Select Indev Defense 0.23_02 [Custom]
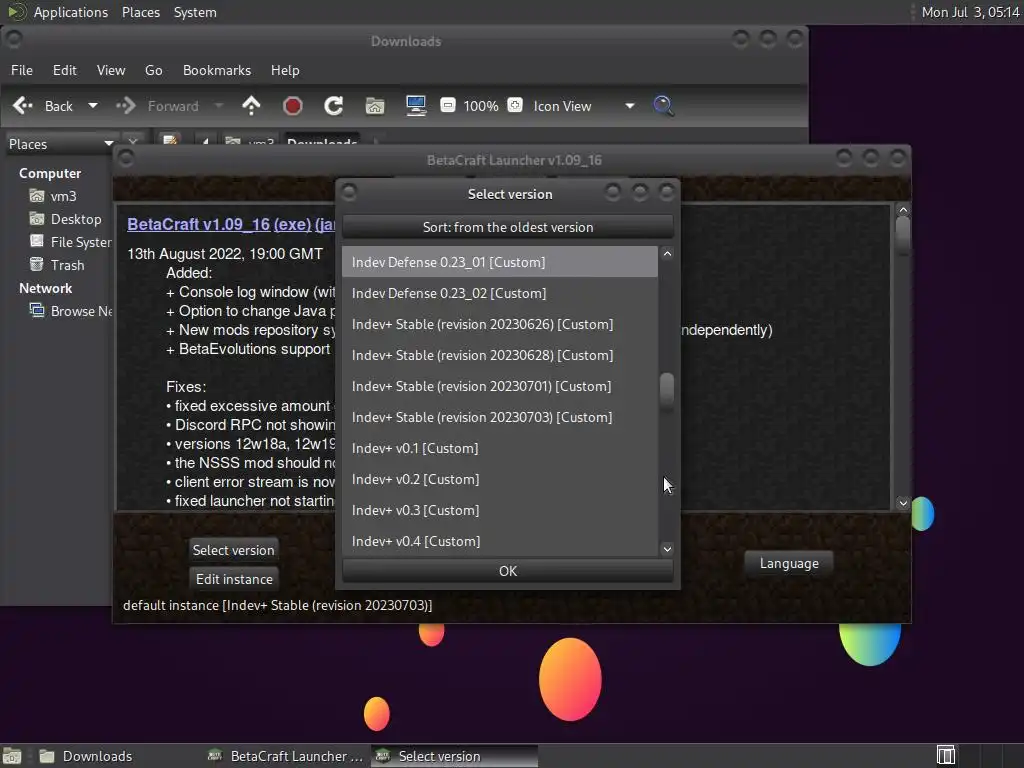Screen dimensions: 1024x768 (500, 293)
